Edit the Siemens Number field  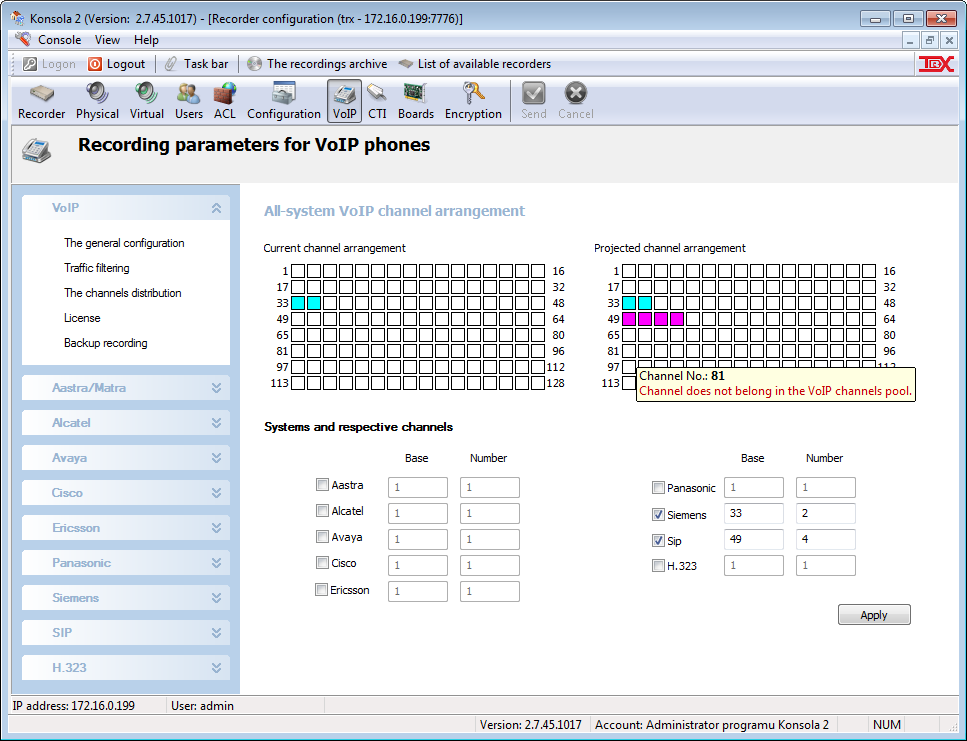tap(826, 514)
